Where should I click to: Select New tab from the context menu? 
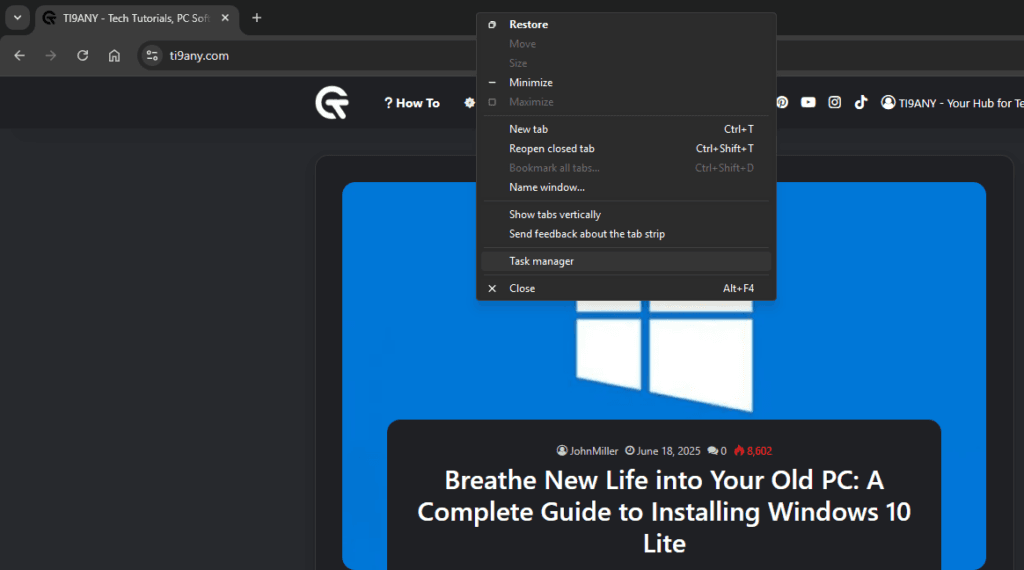[x=528, y=129]
